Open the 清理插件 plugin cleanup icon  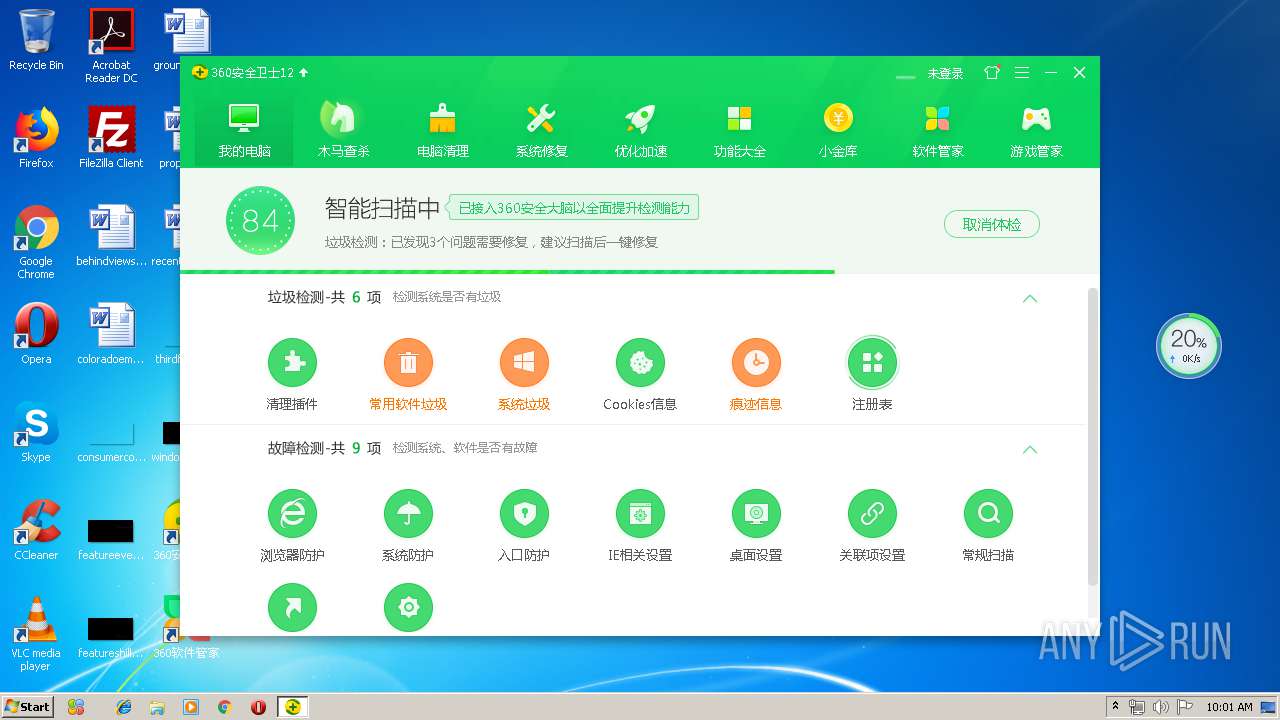[x=292, y=363]
